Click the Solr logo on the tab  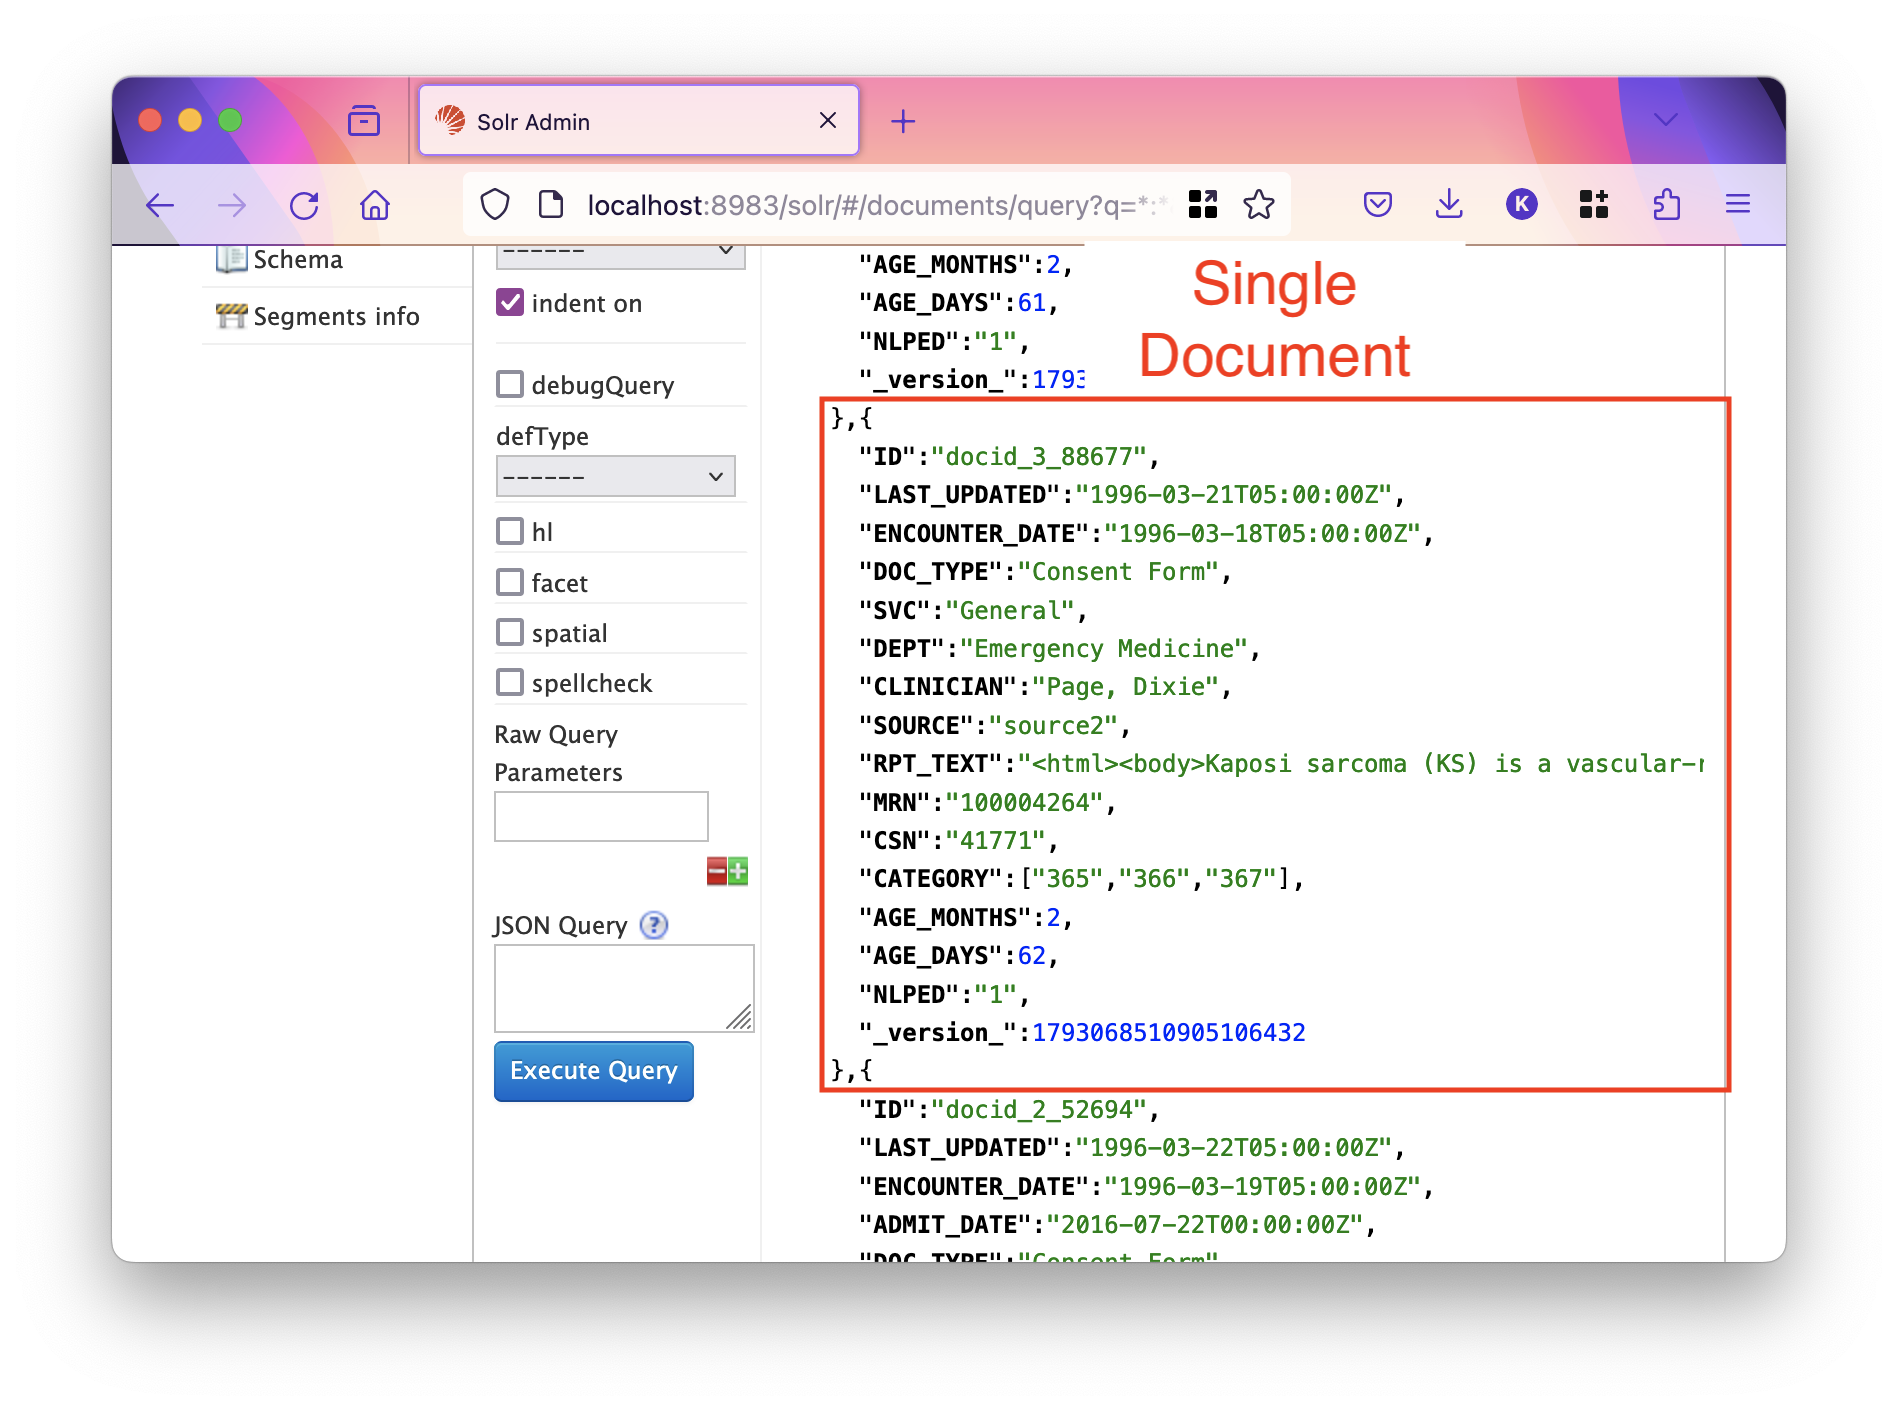tap(450, 121)
